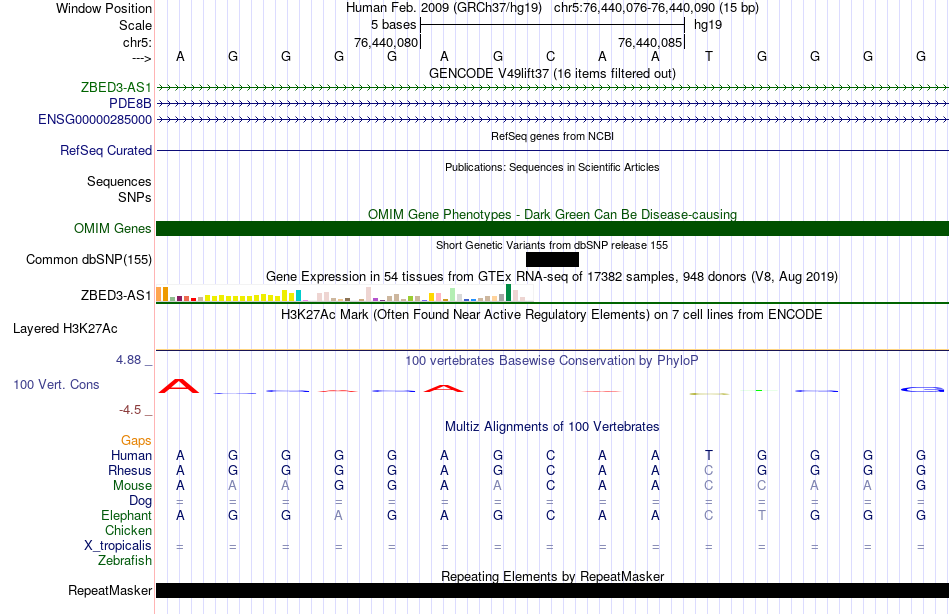Select the RefSeq Curated track label
The height and width of the screenshot is (614, 950).
pos(106,150)
